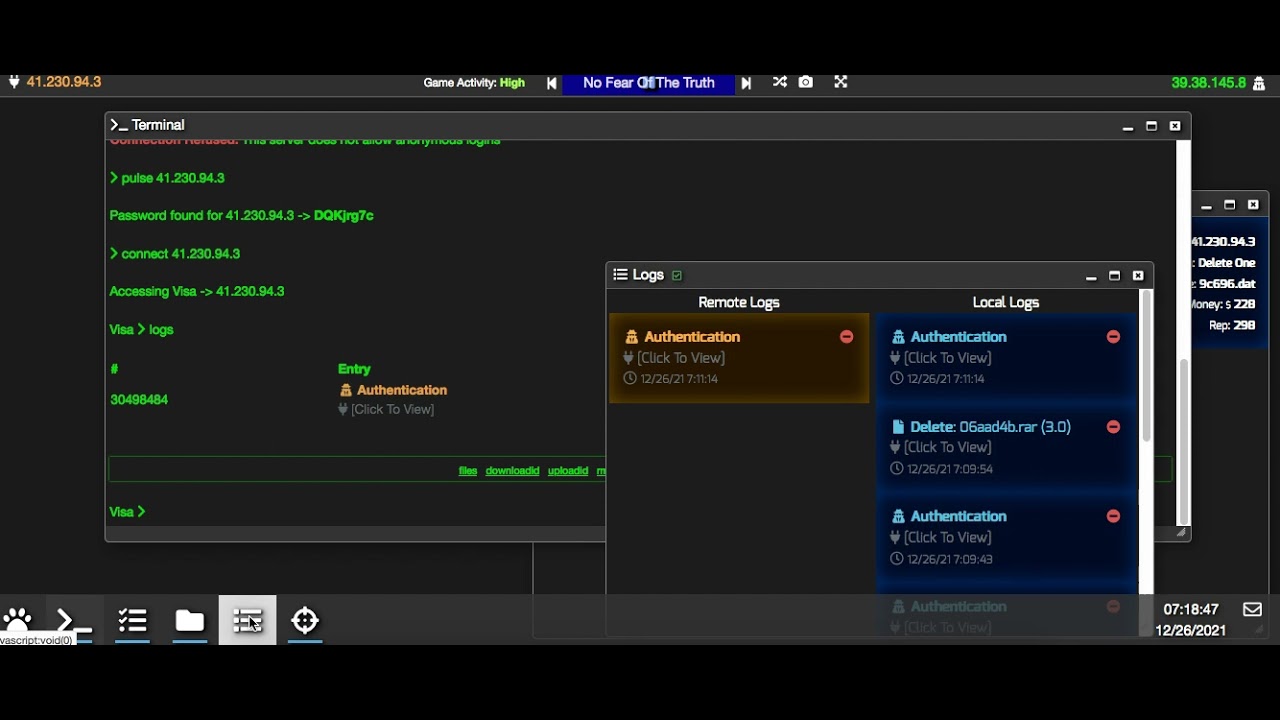Enter fullscreen with the expand arrows icon
Image resolution: width=1280 pixels, height=720 pixels.
(841, 82)
